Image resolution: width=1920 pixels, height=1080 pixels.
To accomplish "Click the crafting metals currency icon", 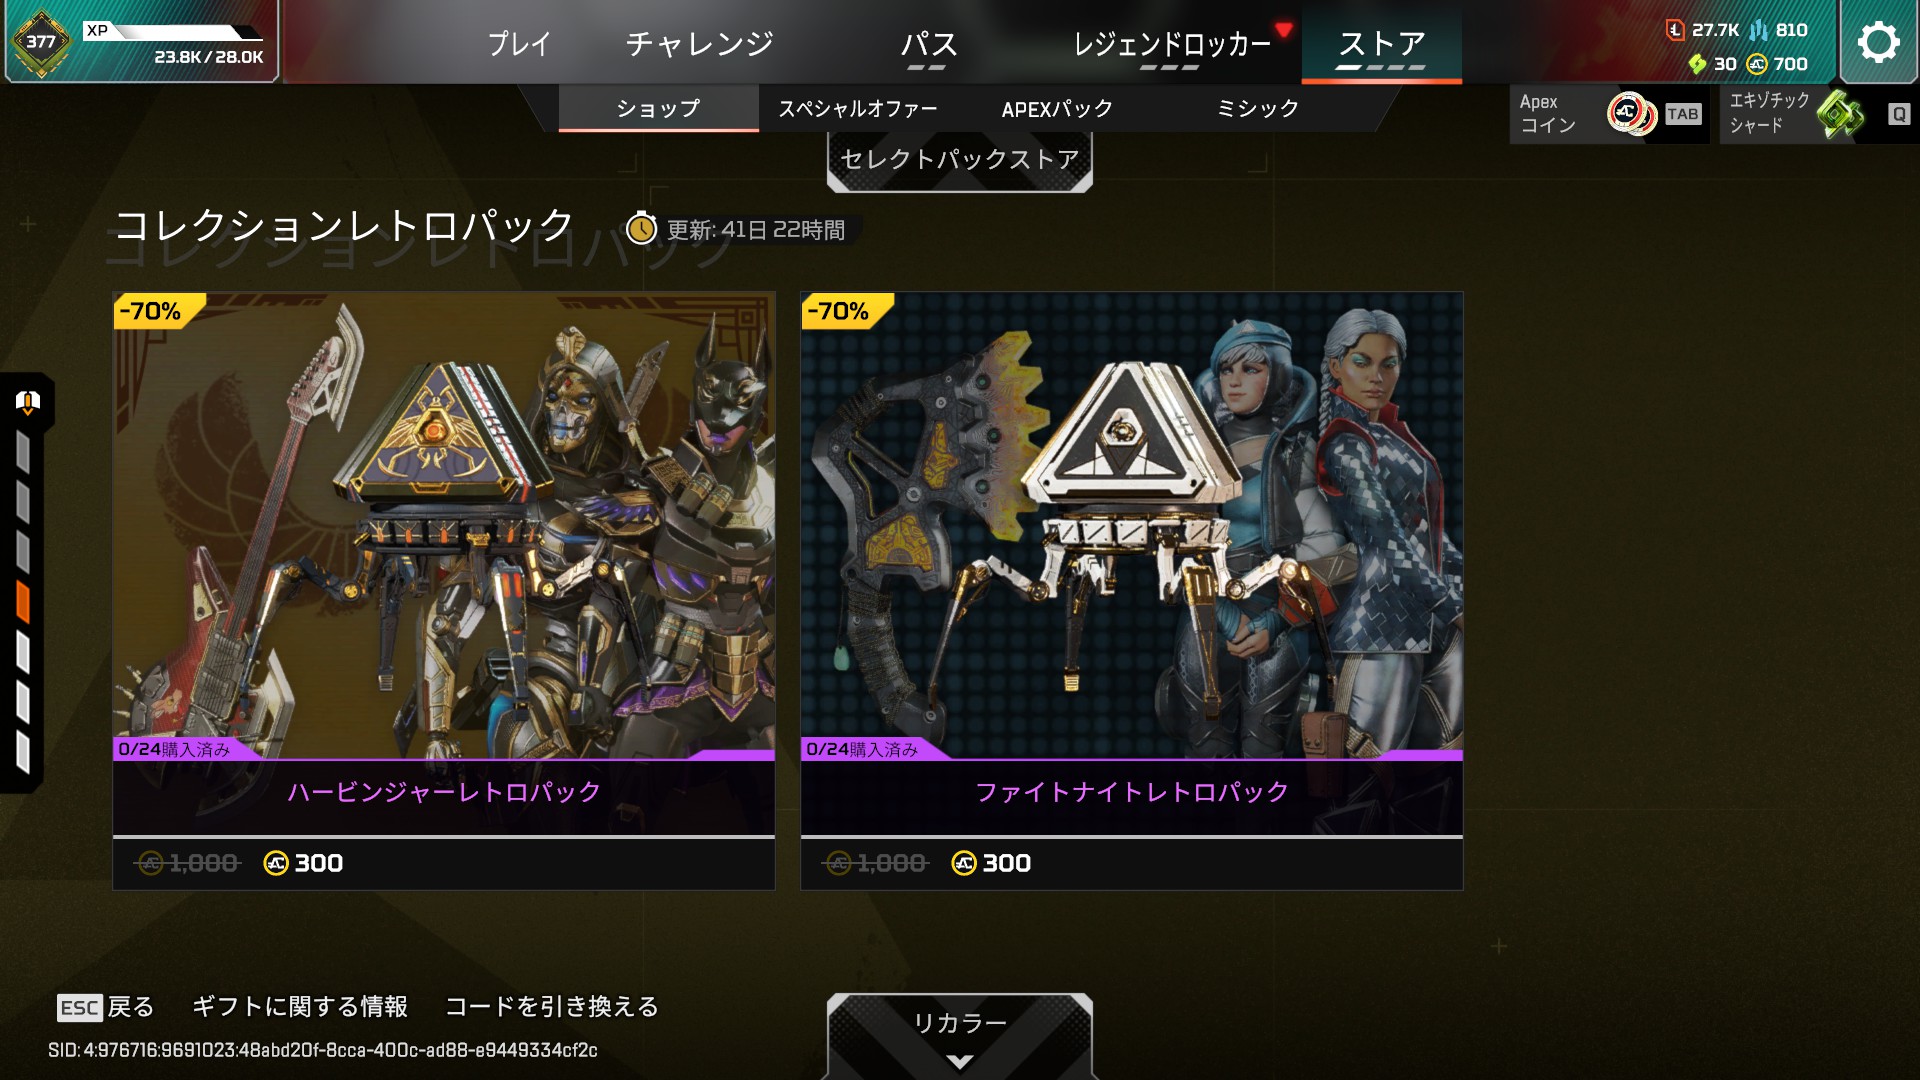I will click(x=1759, y=30).
